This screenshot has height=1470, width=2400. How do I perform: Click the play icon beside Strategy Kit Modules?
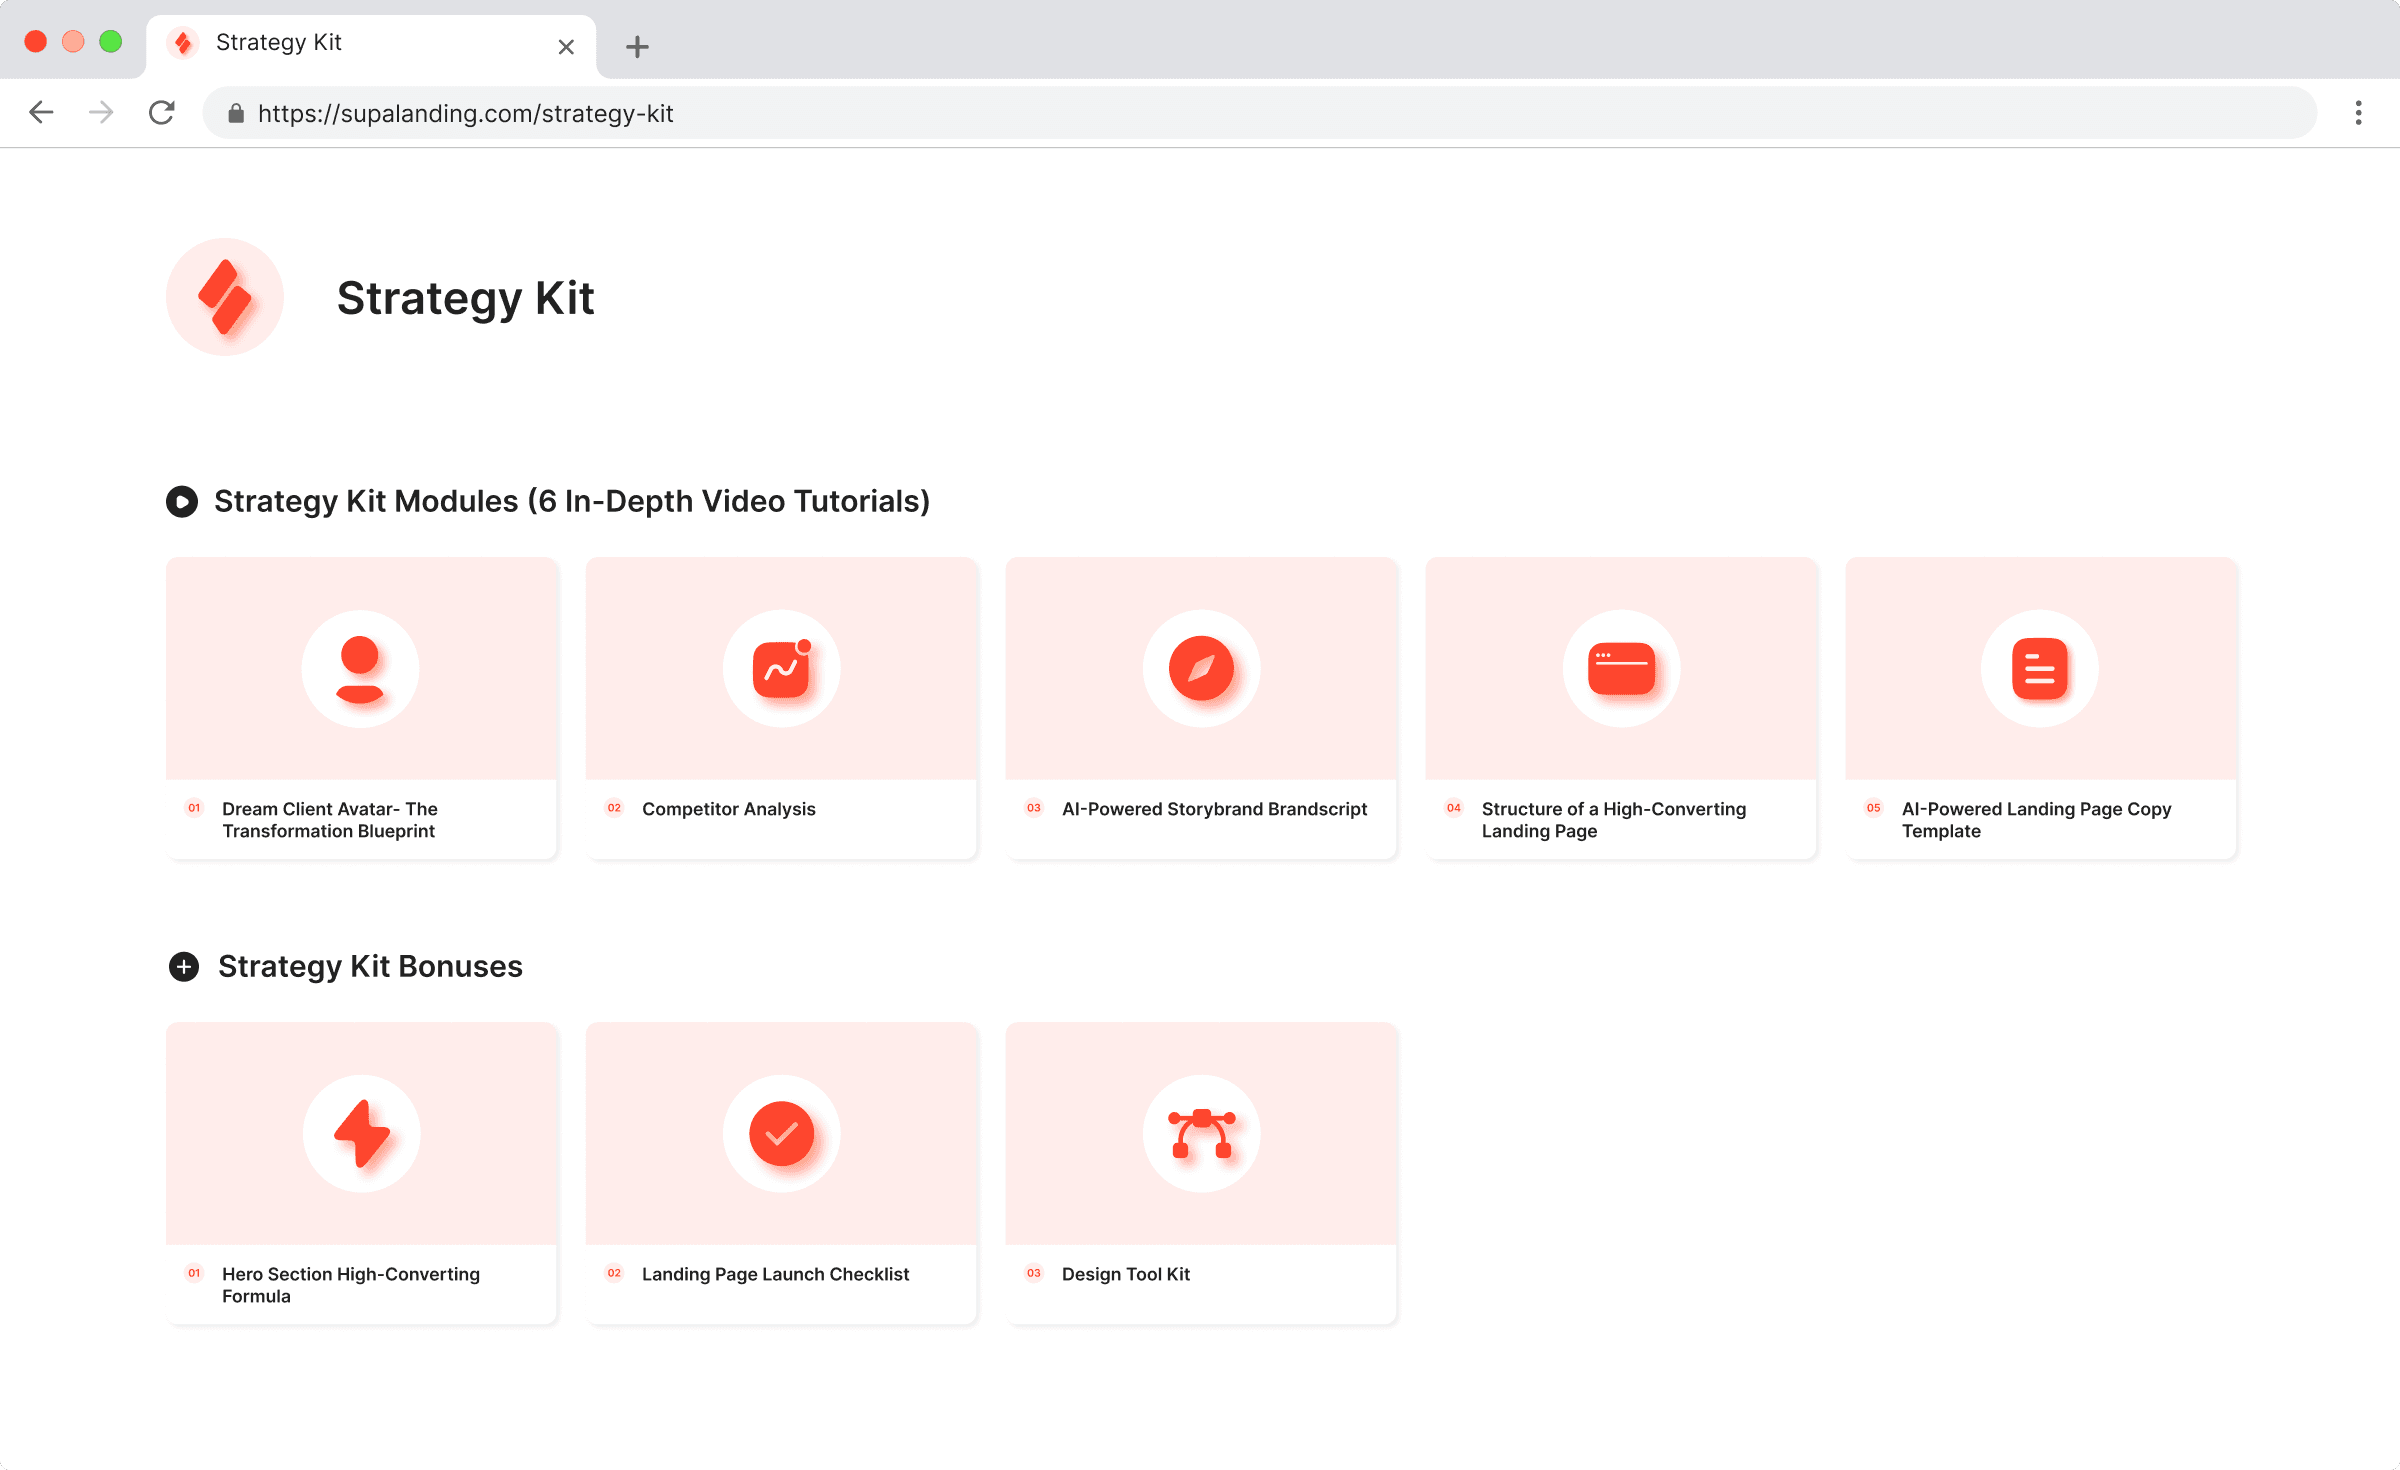tap(182, 501)
